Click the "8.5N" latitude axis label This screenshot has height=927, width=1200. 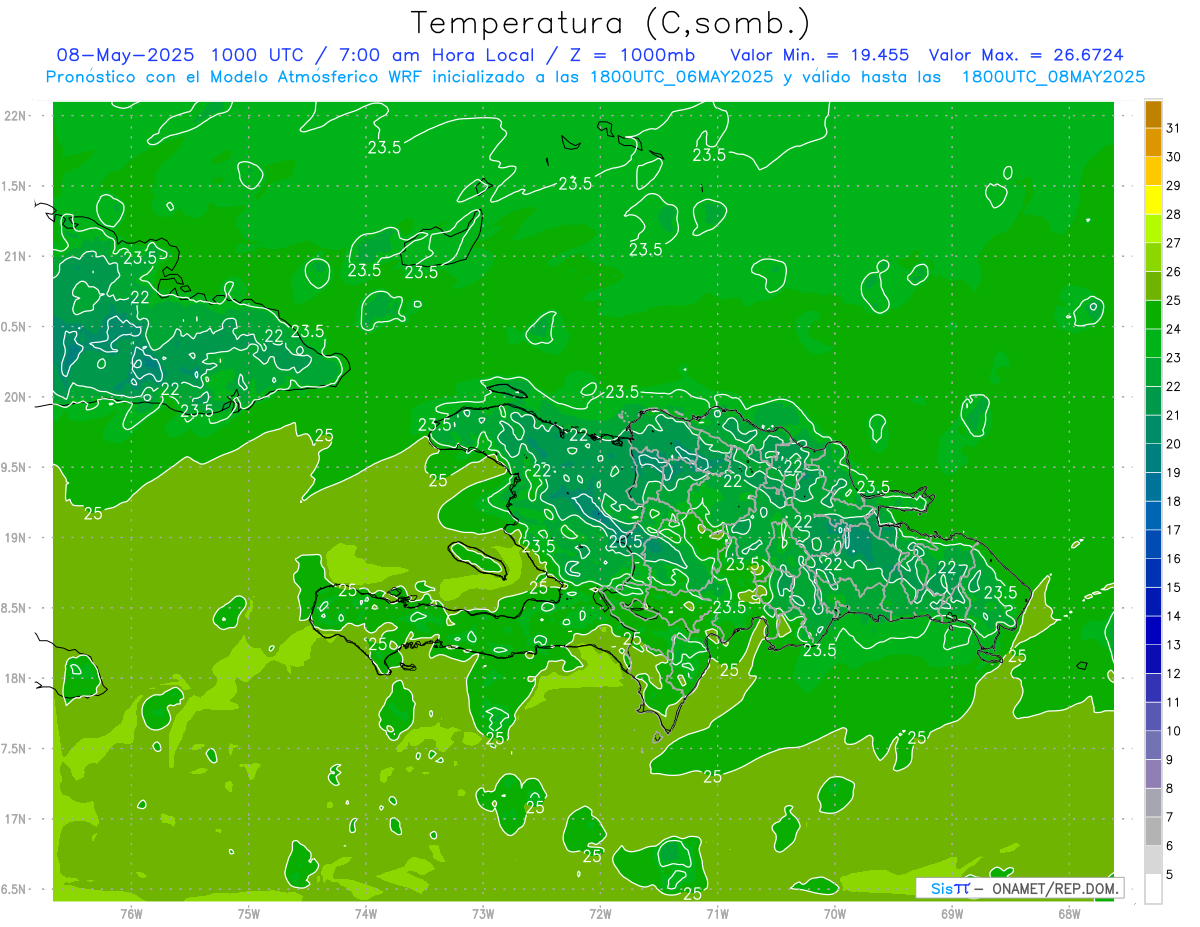tap(14, 608)
